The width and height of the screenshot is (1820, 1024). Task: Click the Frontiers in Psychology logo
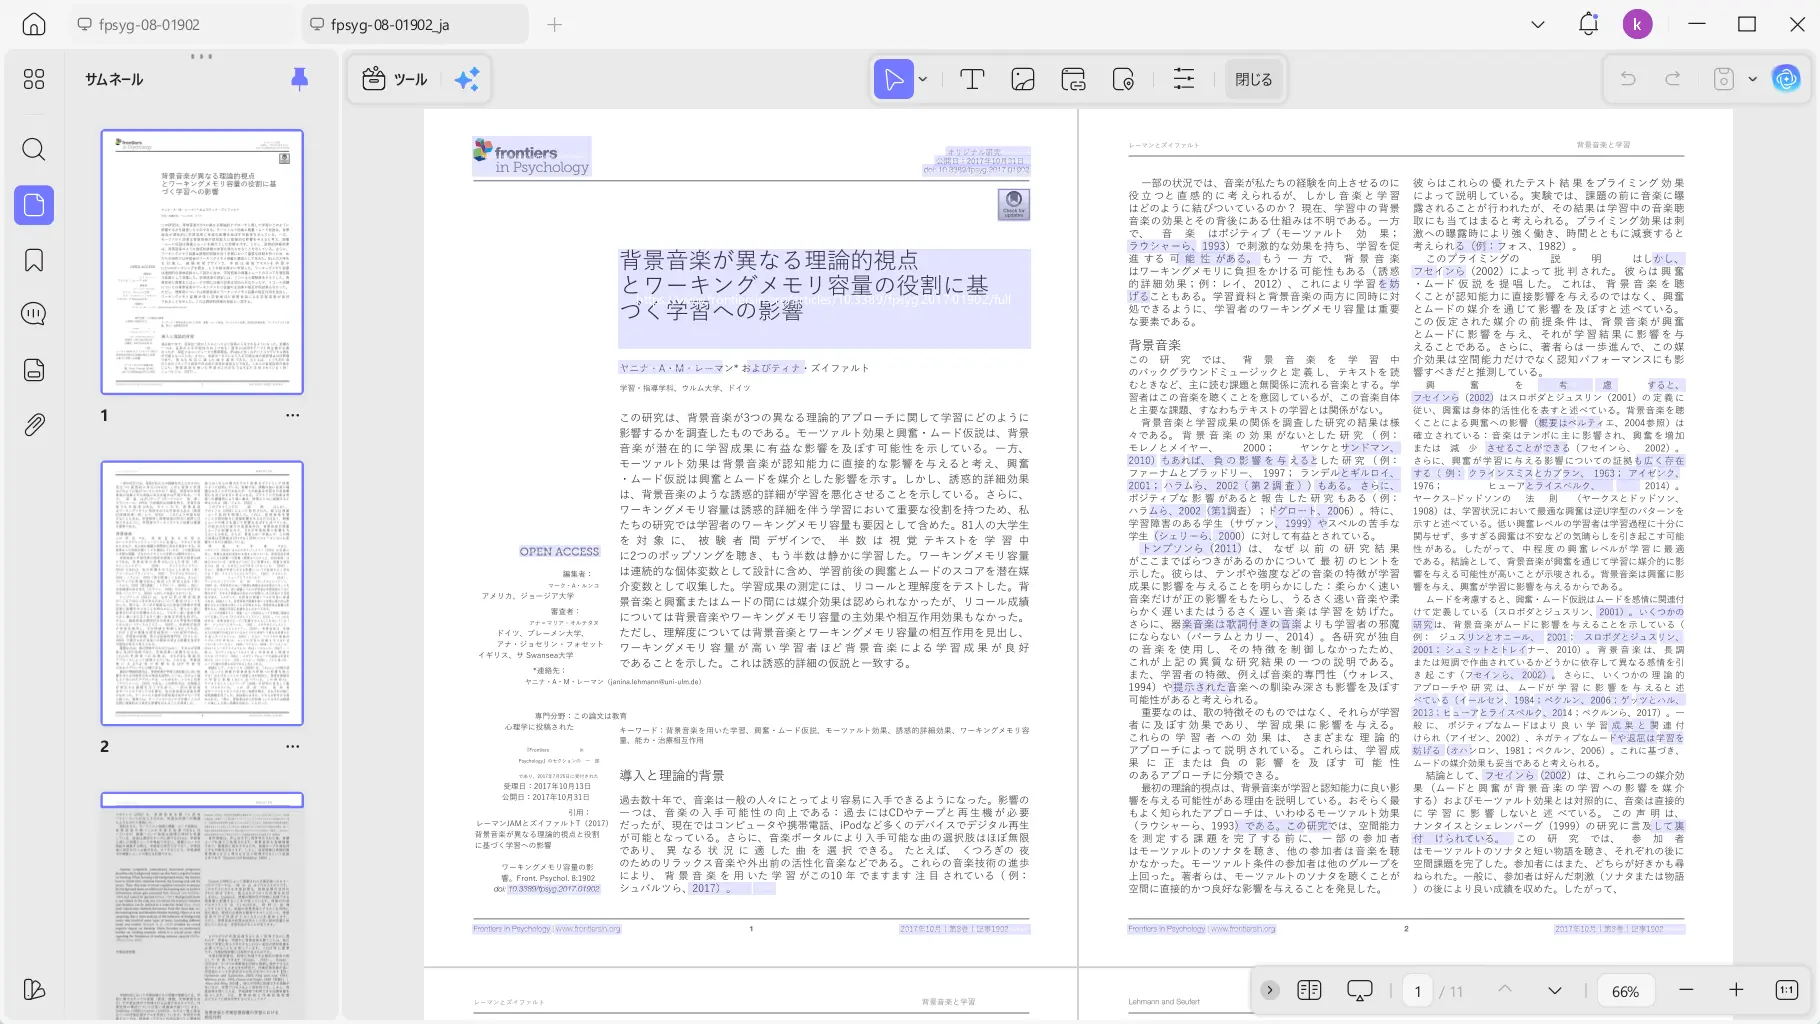[531, 158]
